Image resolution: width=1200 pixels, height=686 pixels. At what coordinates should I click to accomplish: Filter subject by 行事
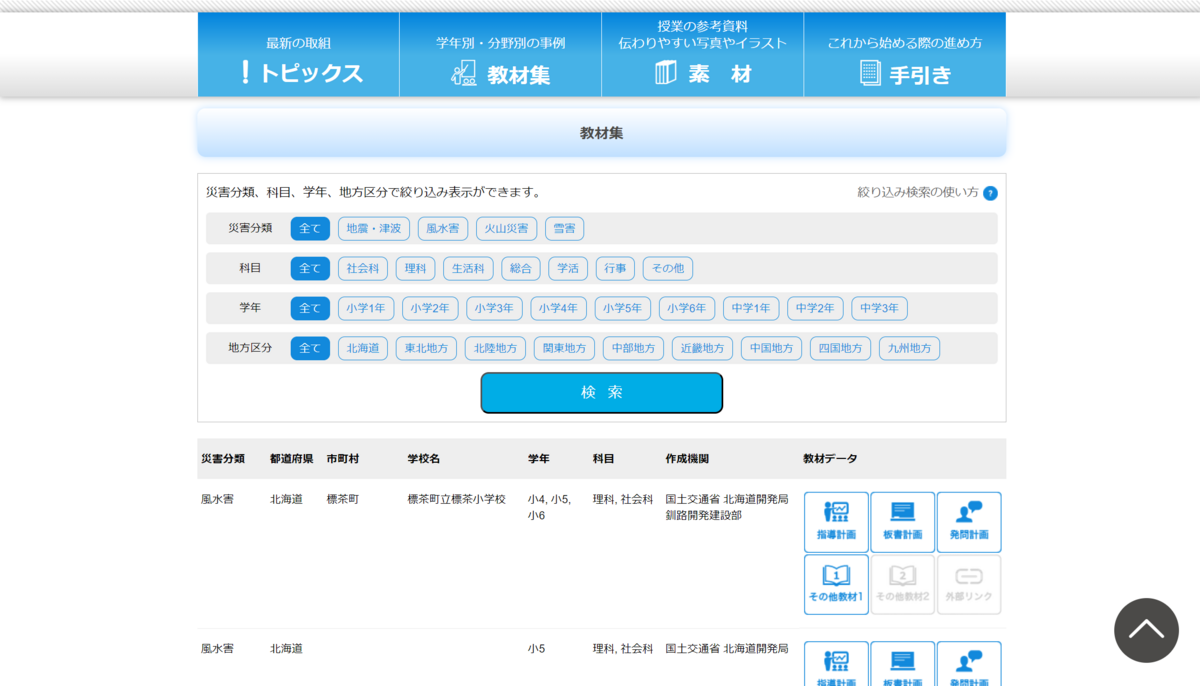(x=615, y=268)
